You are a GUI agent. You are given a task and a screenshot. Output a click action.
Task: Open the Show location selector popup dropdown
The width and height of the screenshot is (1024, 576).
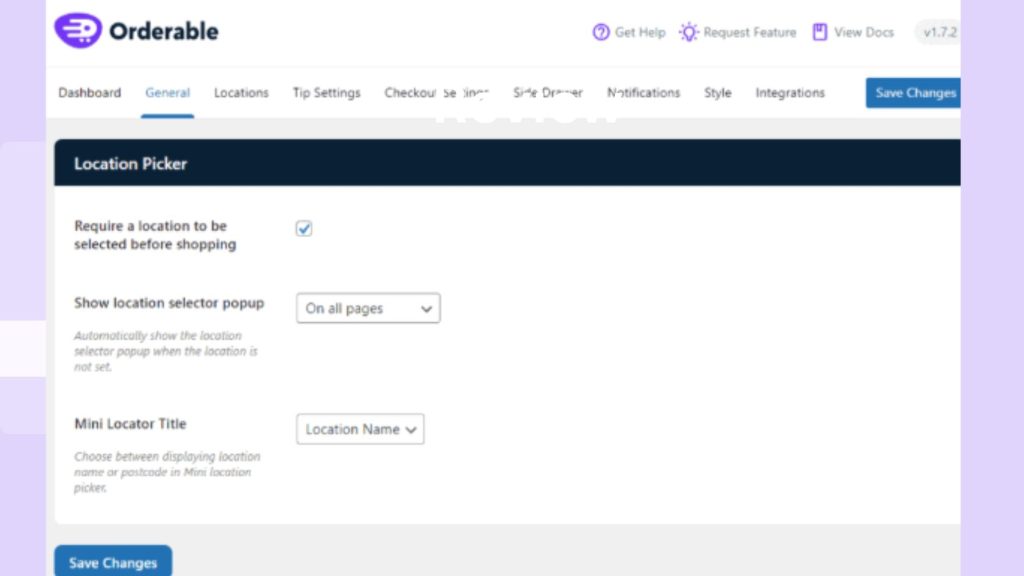tap(368, 308)
